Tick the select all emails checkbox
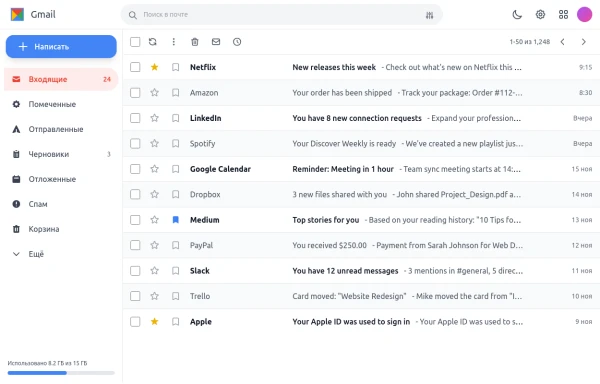 tap(135, 42)
